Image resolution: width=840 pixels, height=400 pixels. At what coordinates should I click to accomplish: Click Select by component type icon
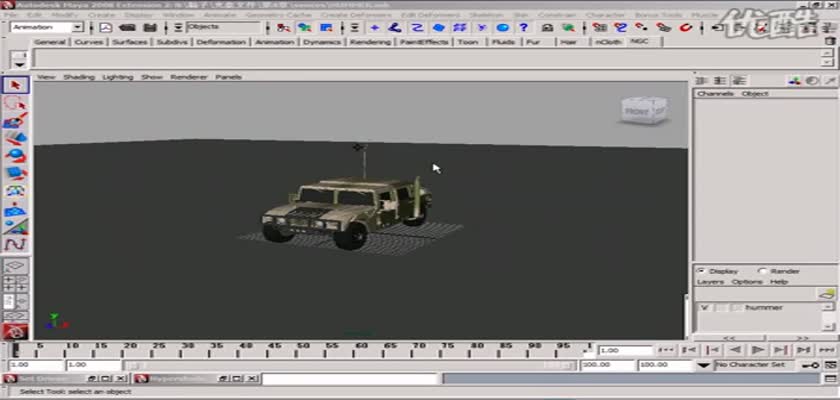[326, 27]
